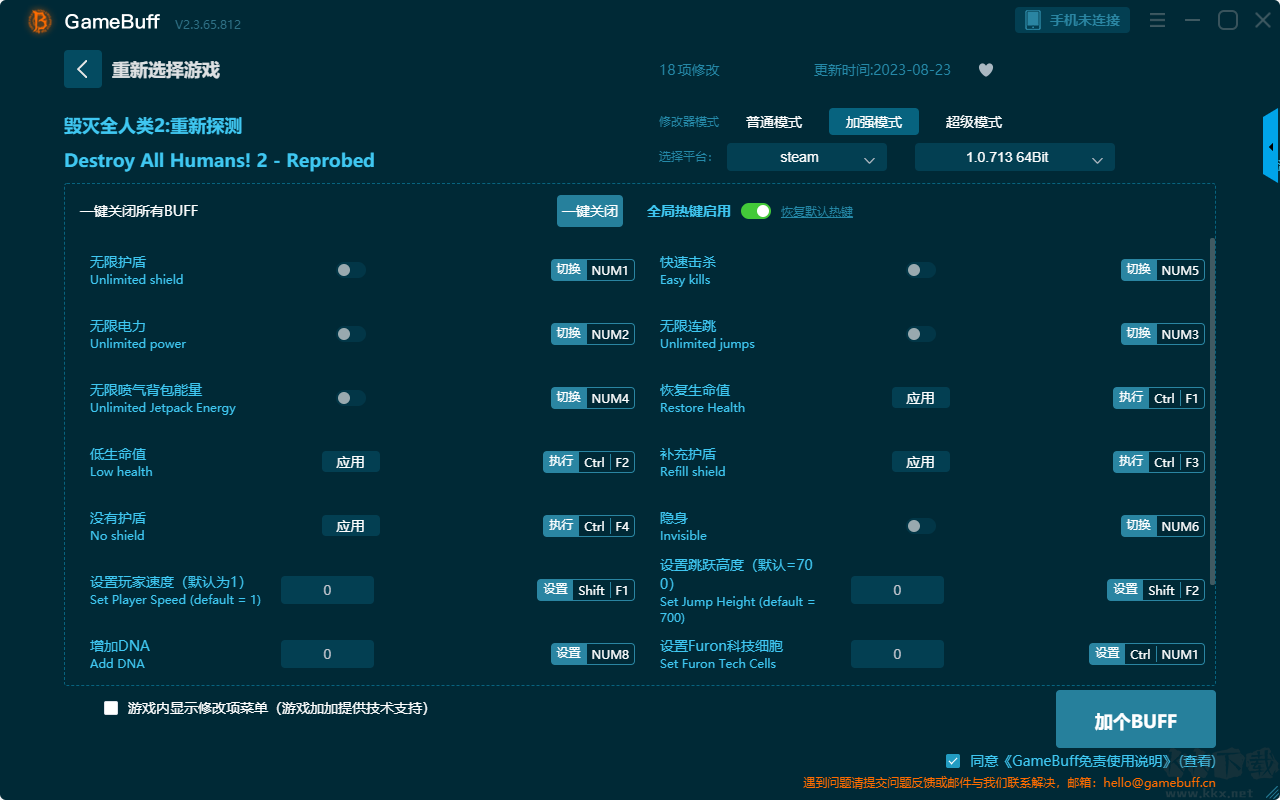1280x800 pixels.
Task: Click the Destroy All Humans! 2 - Reprobed title
Action: [x=219, y=160]
